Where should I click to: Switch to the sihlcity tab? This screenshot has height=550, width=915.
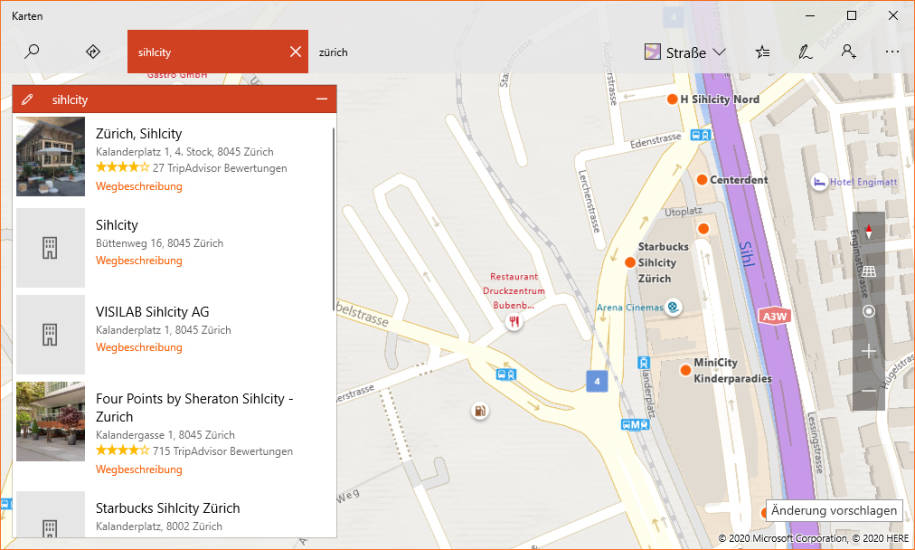(x=217, y=51)
